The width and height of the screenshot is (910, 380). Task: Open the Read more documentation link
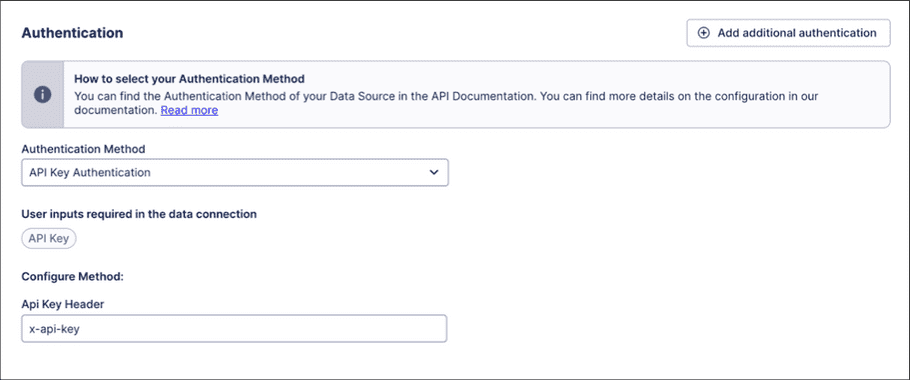coord(189,110)
